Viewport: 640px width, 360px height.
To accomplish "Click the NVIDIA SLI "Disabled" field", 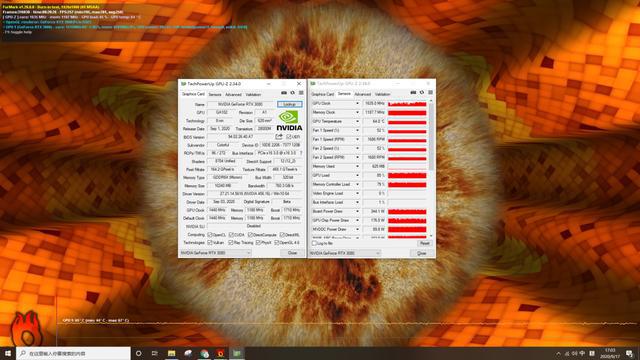I will (254, 226).
